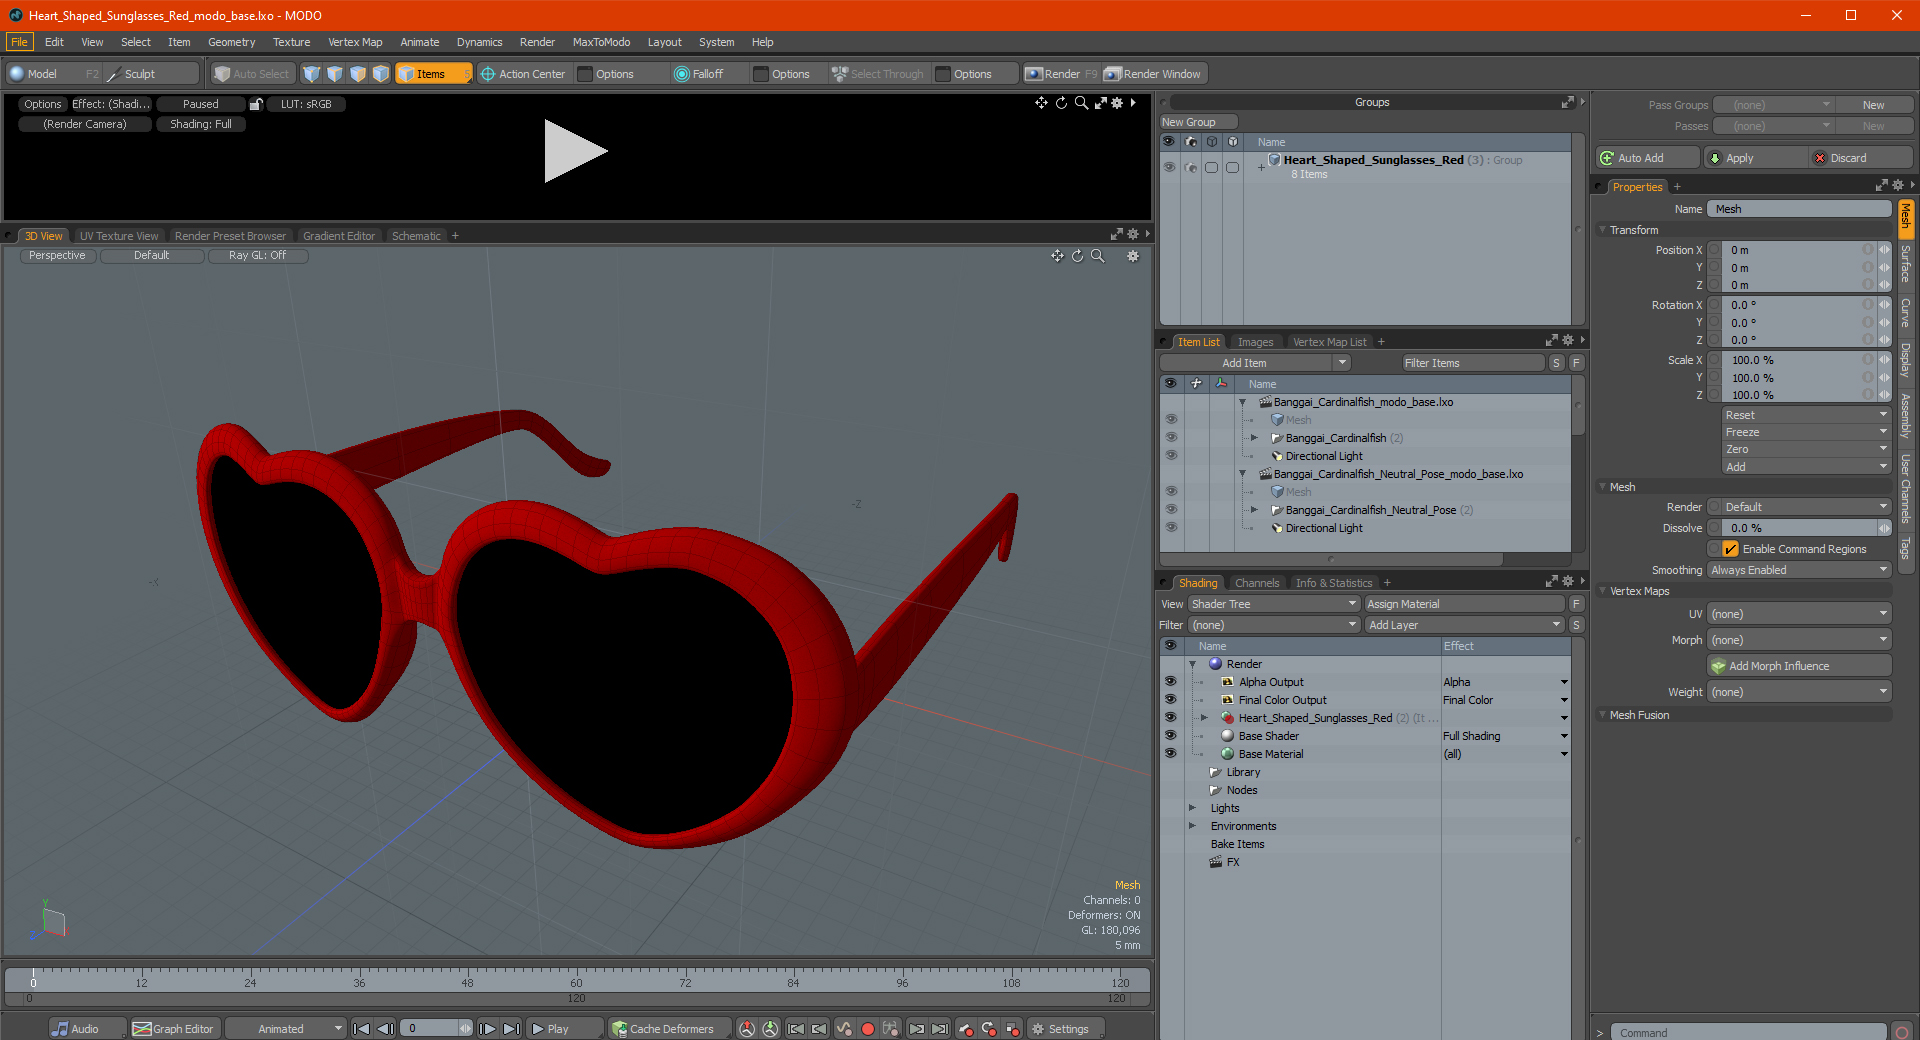The height and width of the screenshot is (1040, 1920).
Task: Select Materials selection mode cube icon
Action: [381, 74]
